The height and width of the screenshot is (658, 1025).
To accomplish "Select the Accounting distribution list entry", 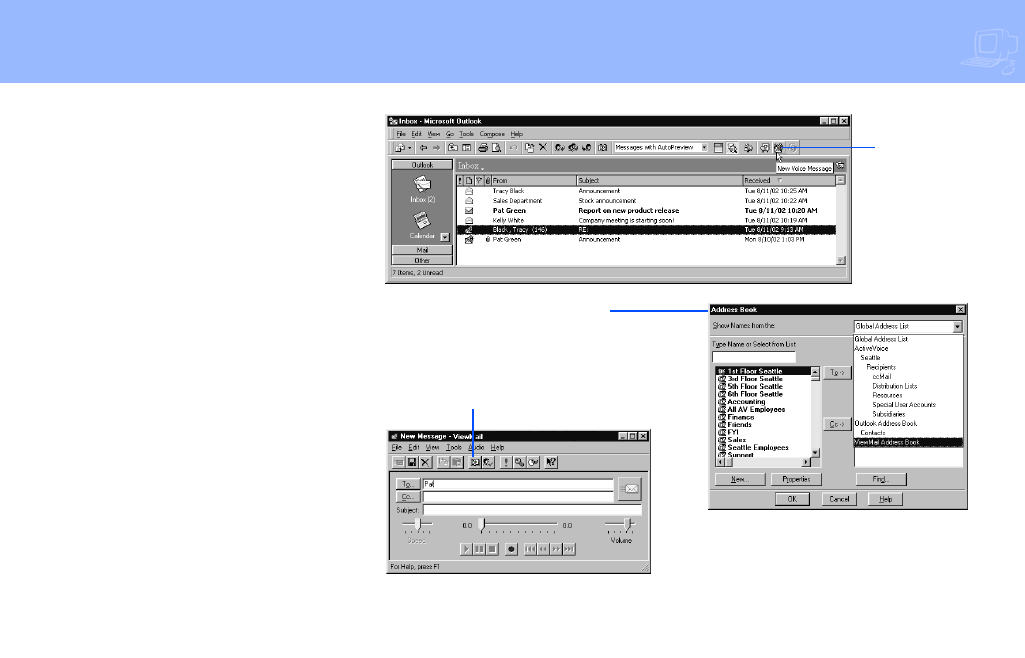I will 746,402.
